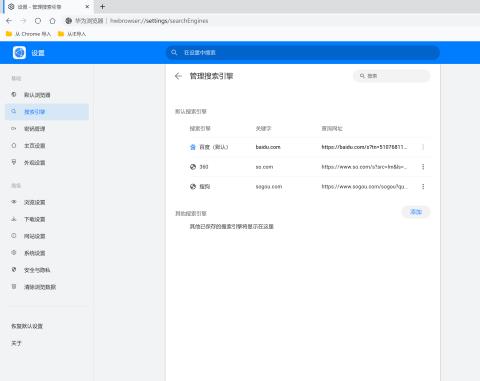Click the 默认浏览器 sidebar icon
The width and height of the screenshot is (480, 381).
pyautogui.click(x=14, y=95)
